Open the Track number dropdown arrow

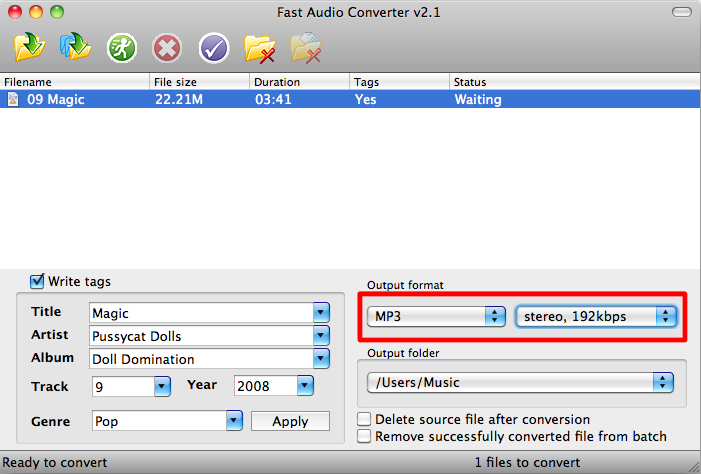(x=162, y=386)
